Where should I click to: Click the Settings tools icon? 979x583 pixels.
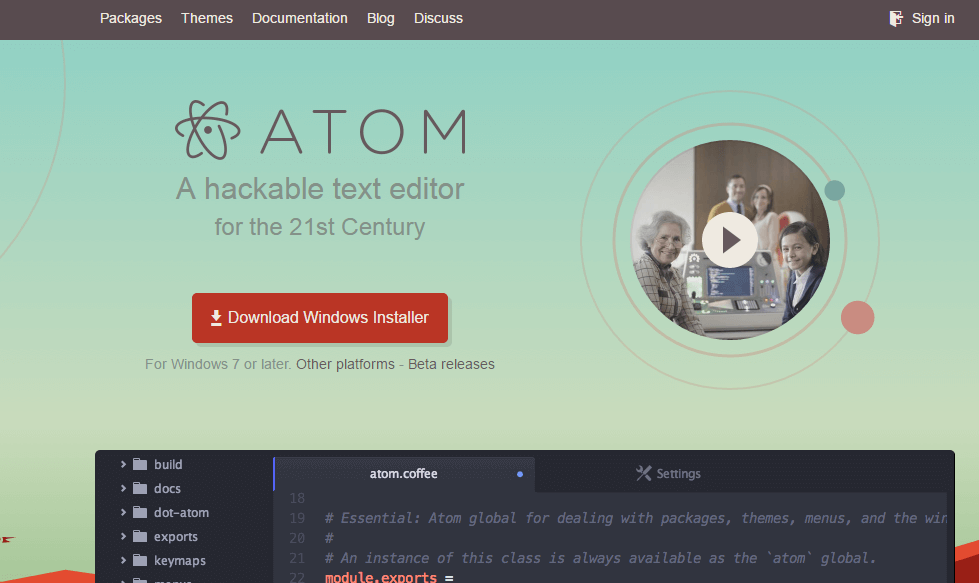coord(643,473)
